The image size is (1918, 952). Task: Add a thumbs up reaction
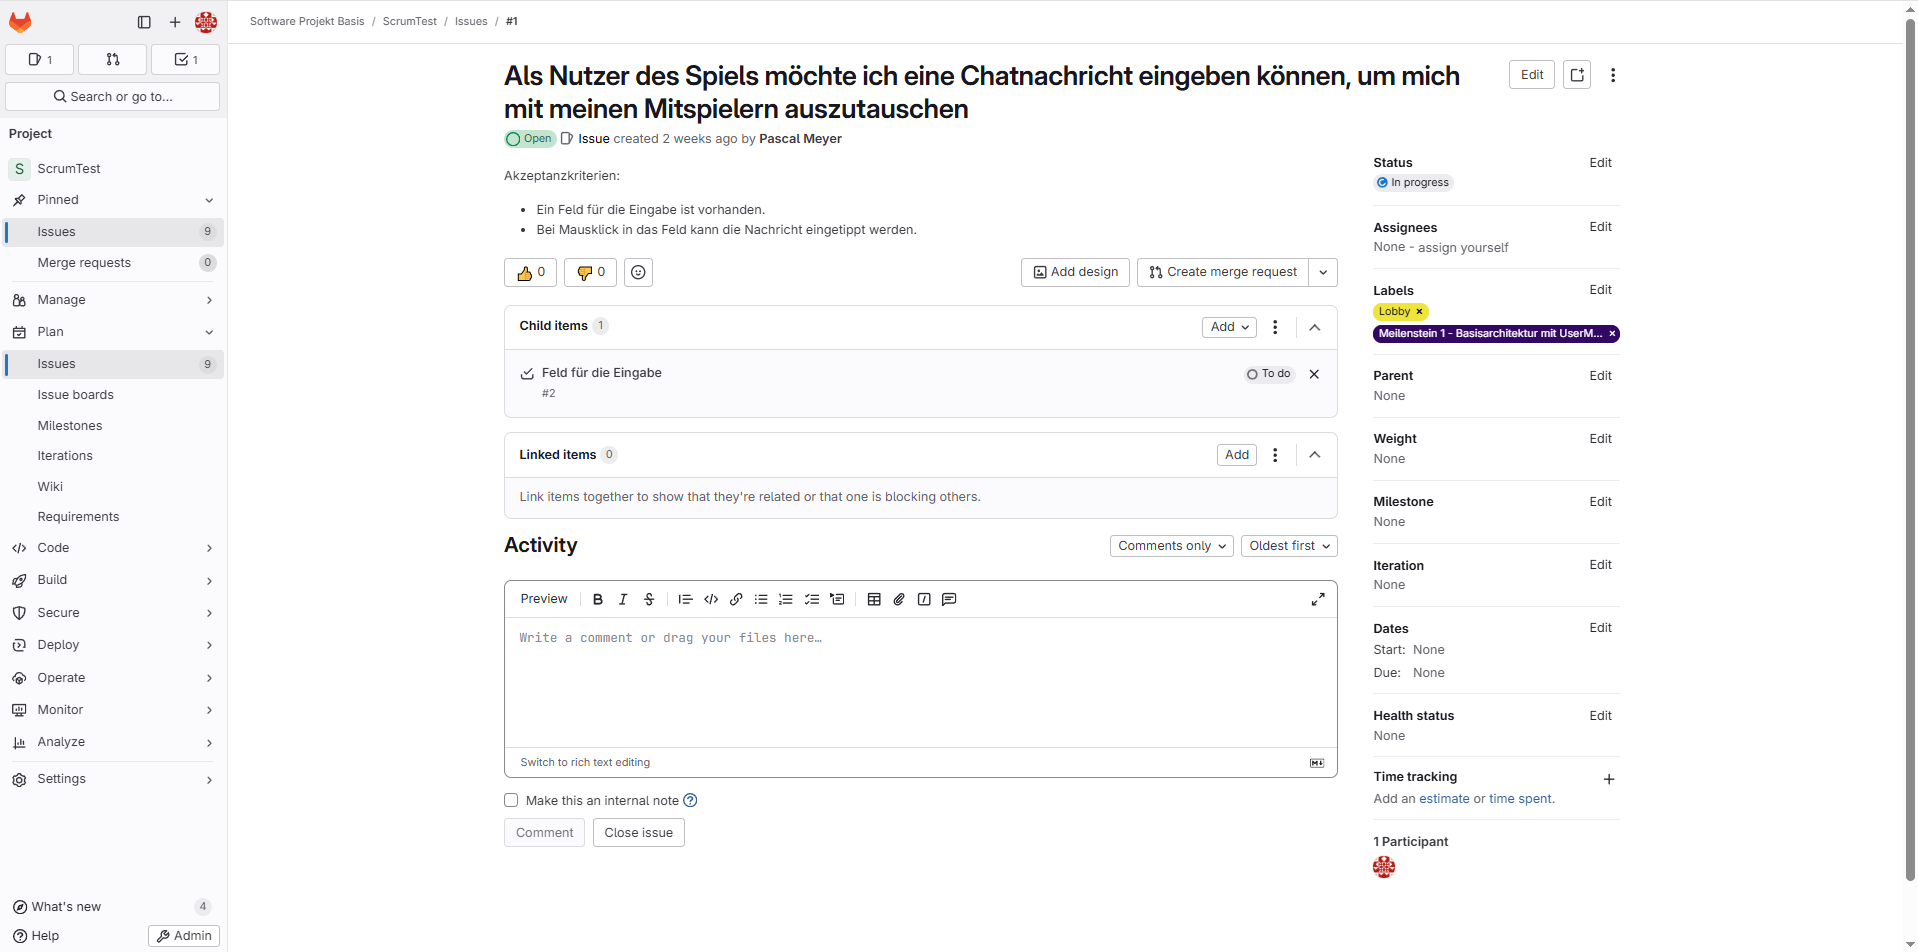[530, 272]
